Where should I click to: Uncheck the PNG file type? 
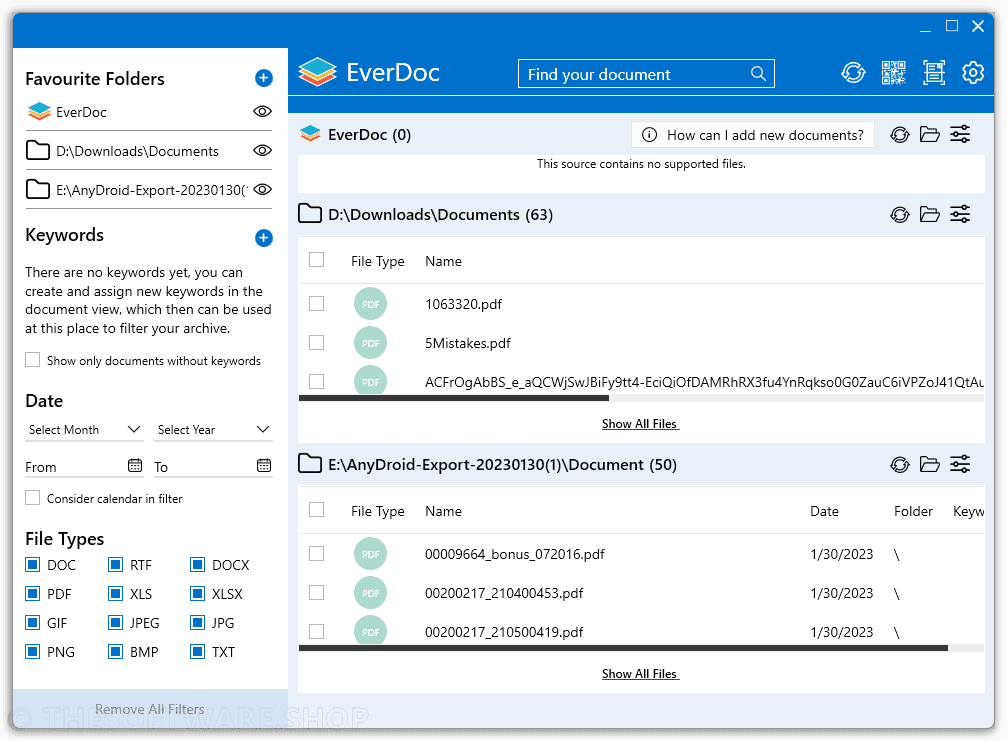pyautogui.click(x=33, y=652)
